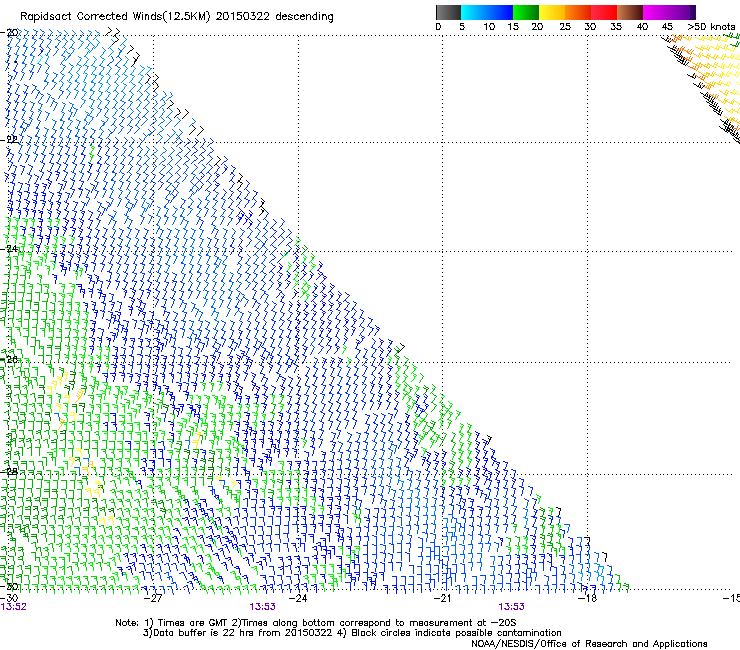This screenshot has height=650, width=740.
Task: Select the "-18" longitude axis label
Action: point(588,598)
